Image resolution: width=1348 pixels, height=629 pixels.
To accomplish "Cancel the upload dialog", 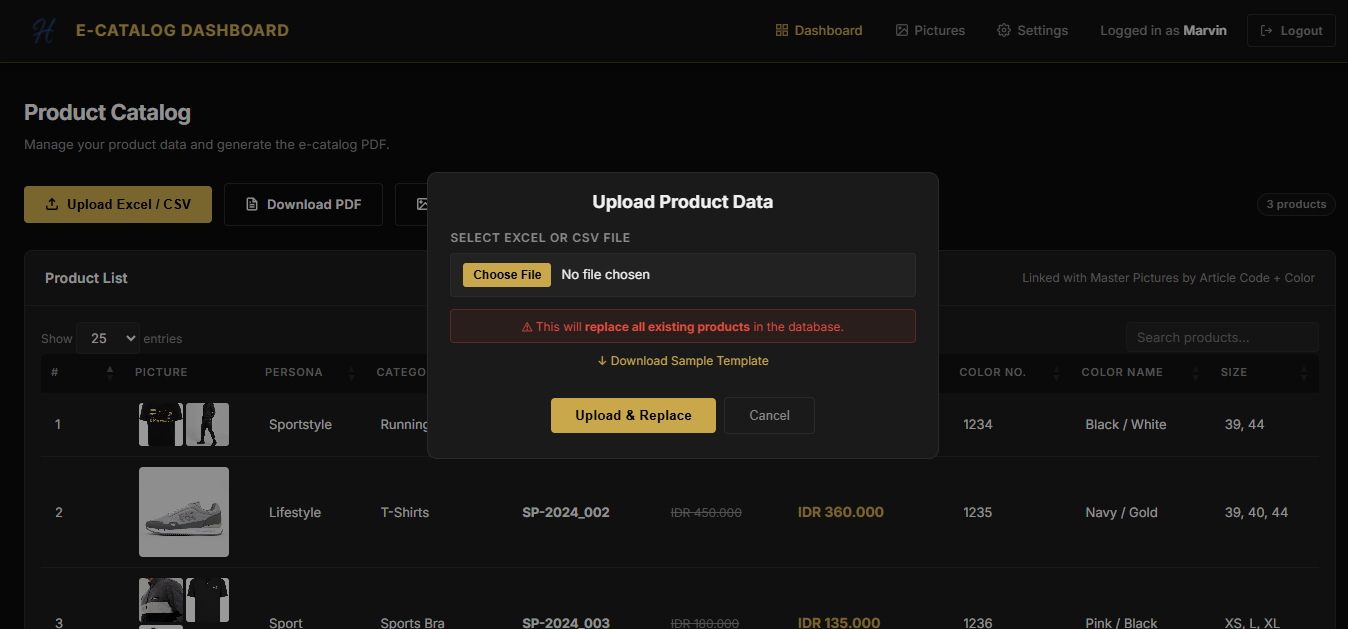I will [769, 416].
